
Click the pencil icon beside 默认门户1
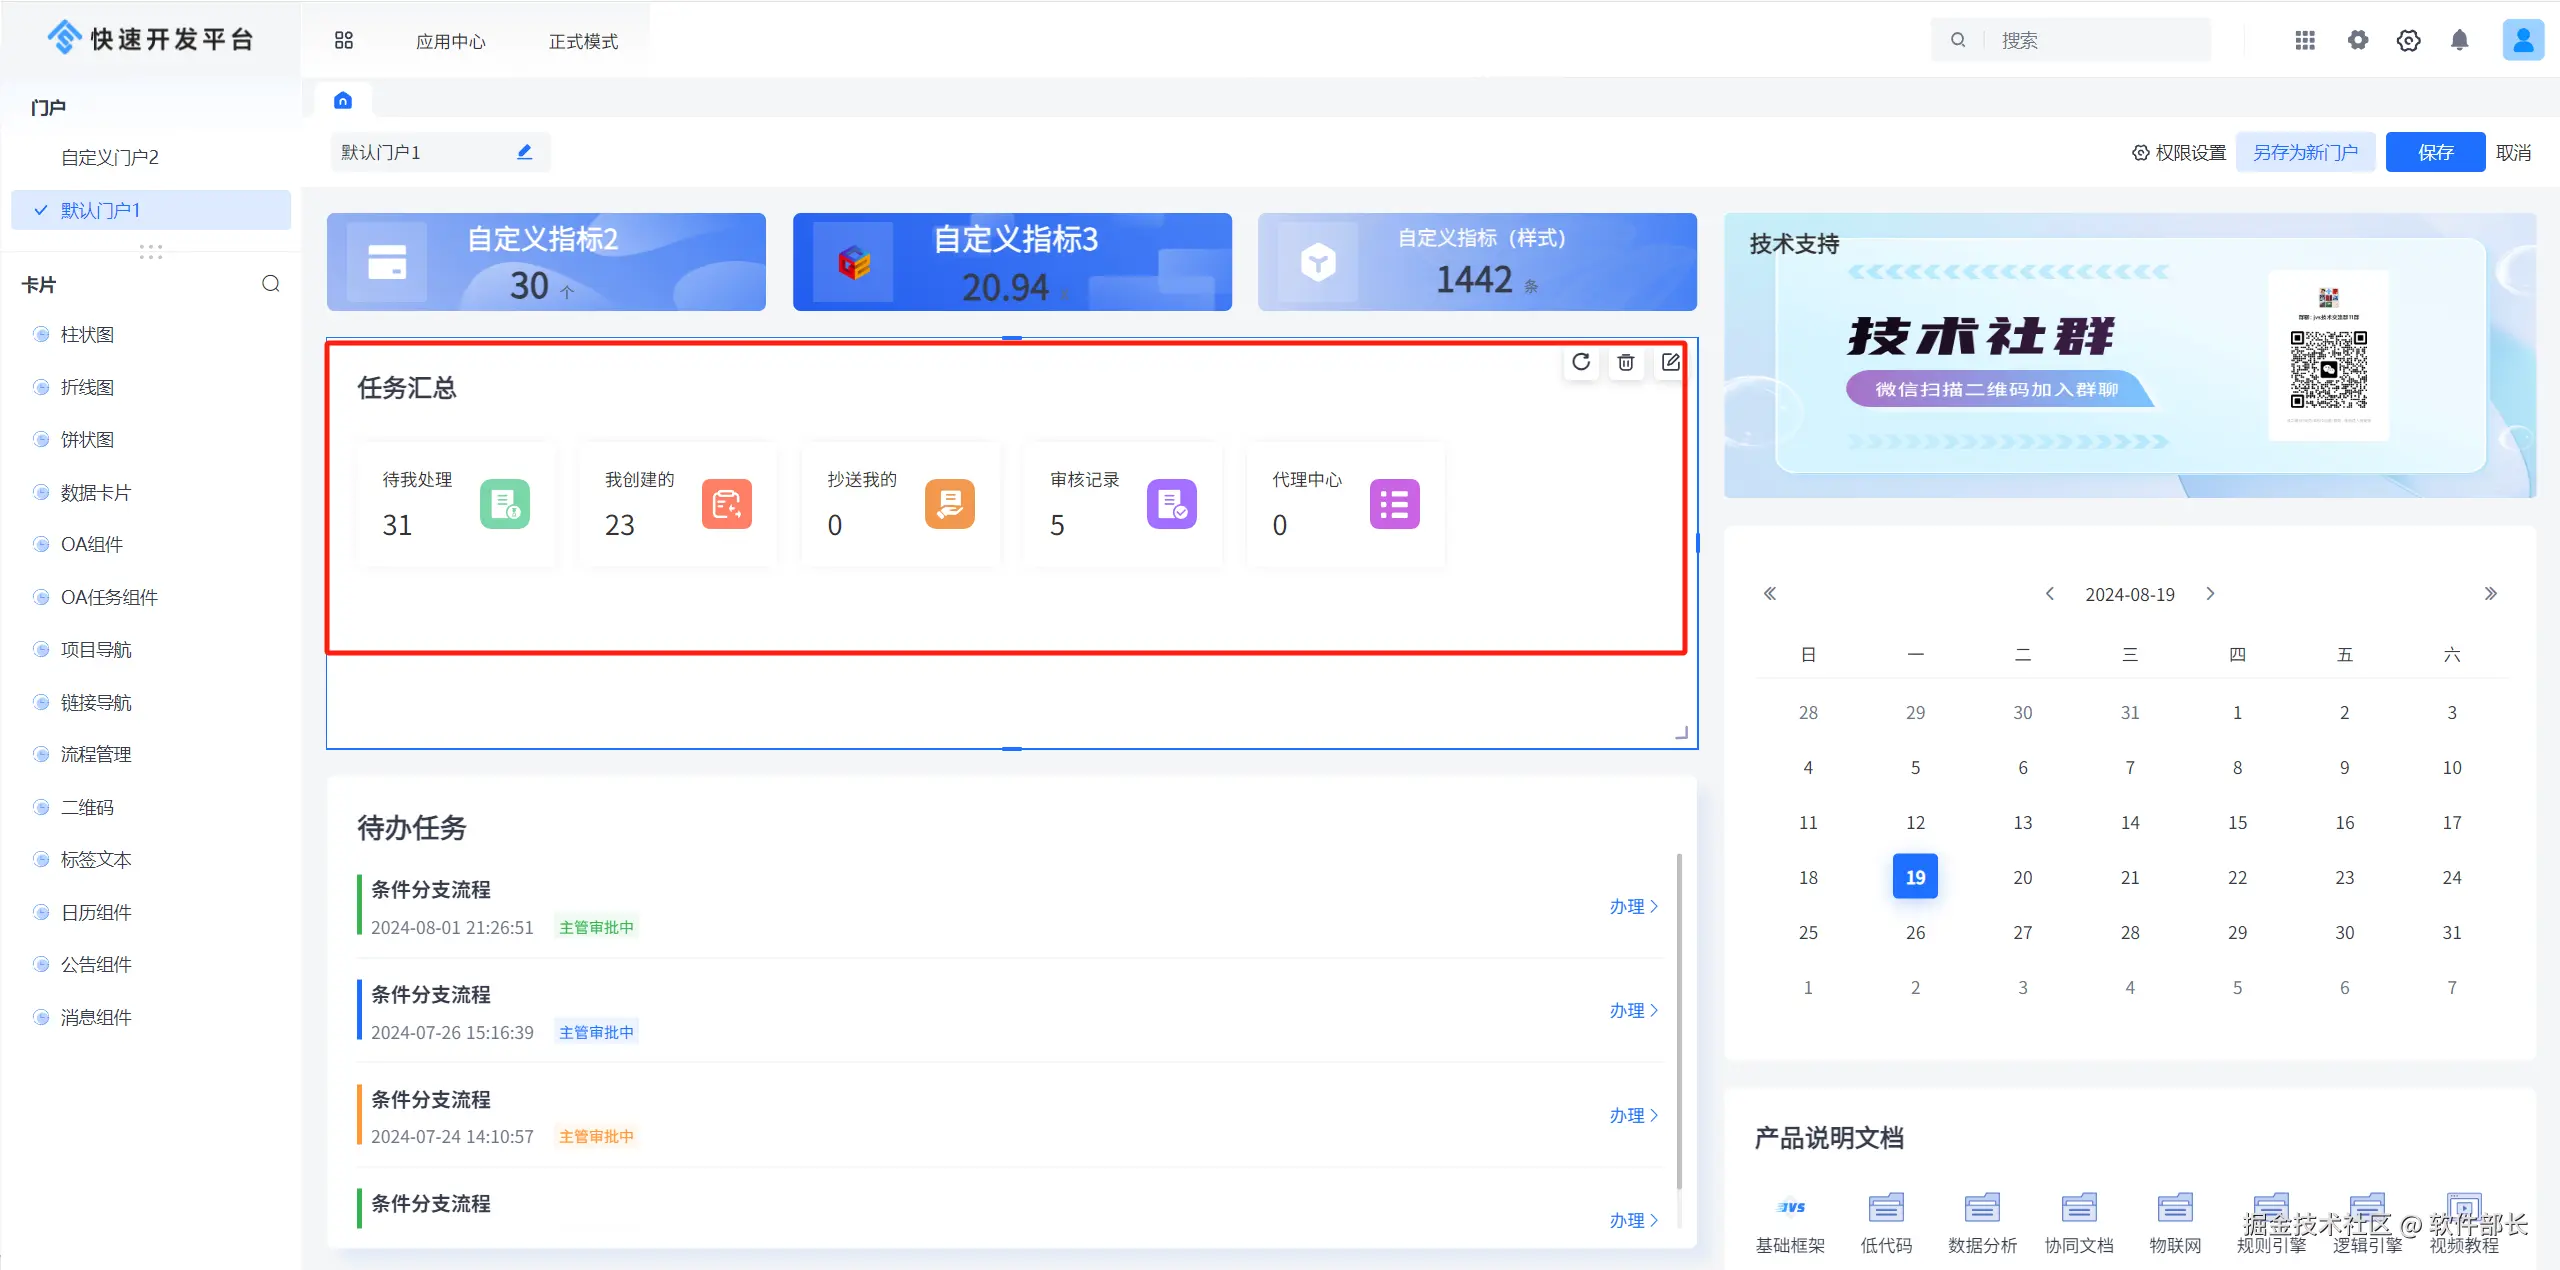[x=524, y=152]
